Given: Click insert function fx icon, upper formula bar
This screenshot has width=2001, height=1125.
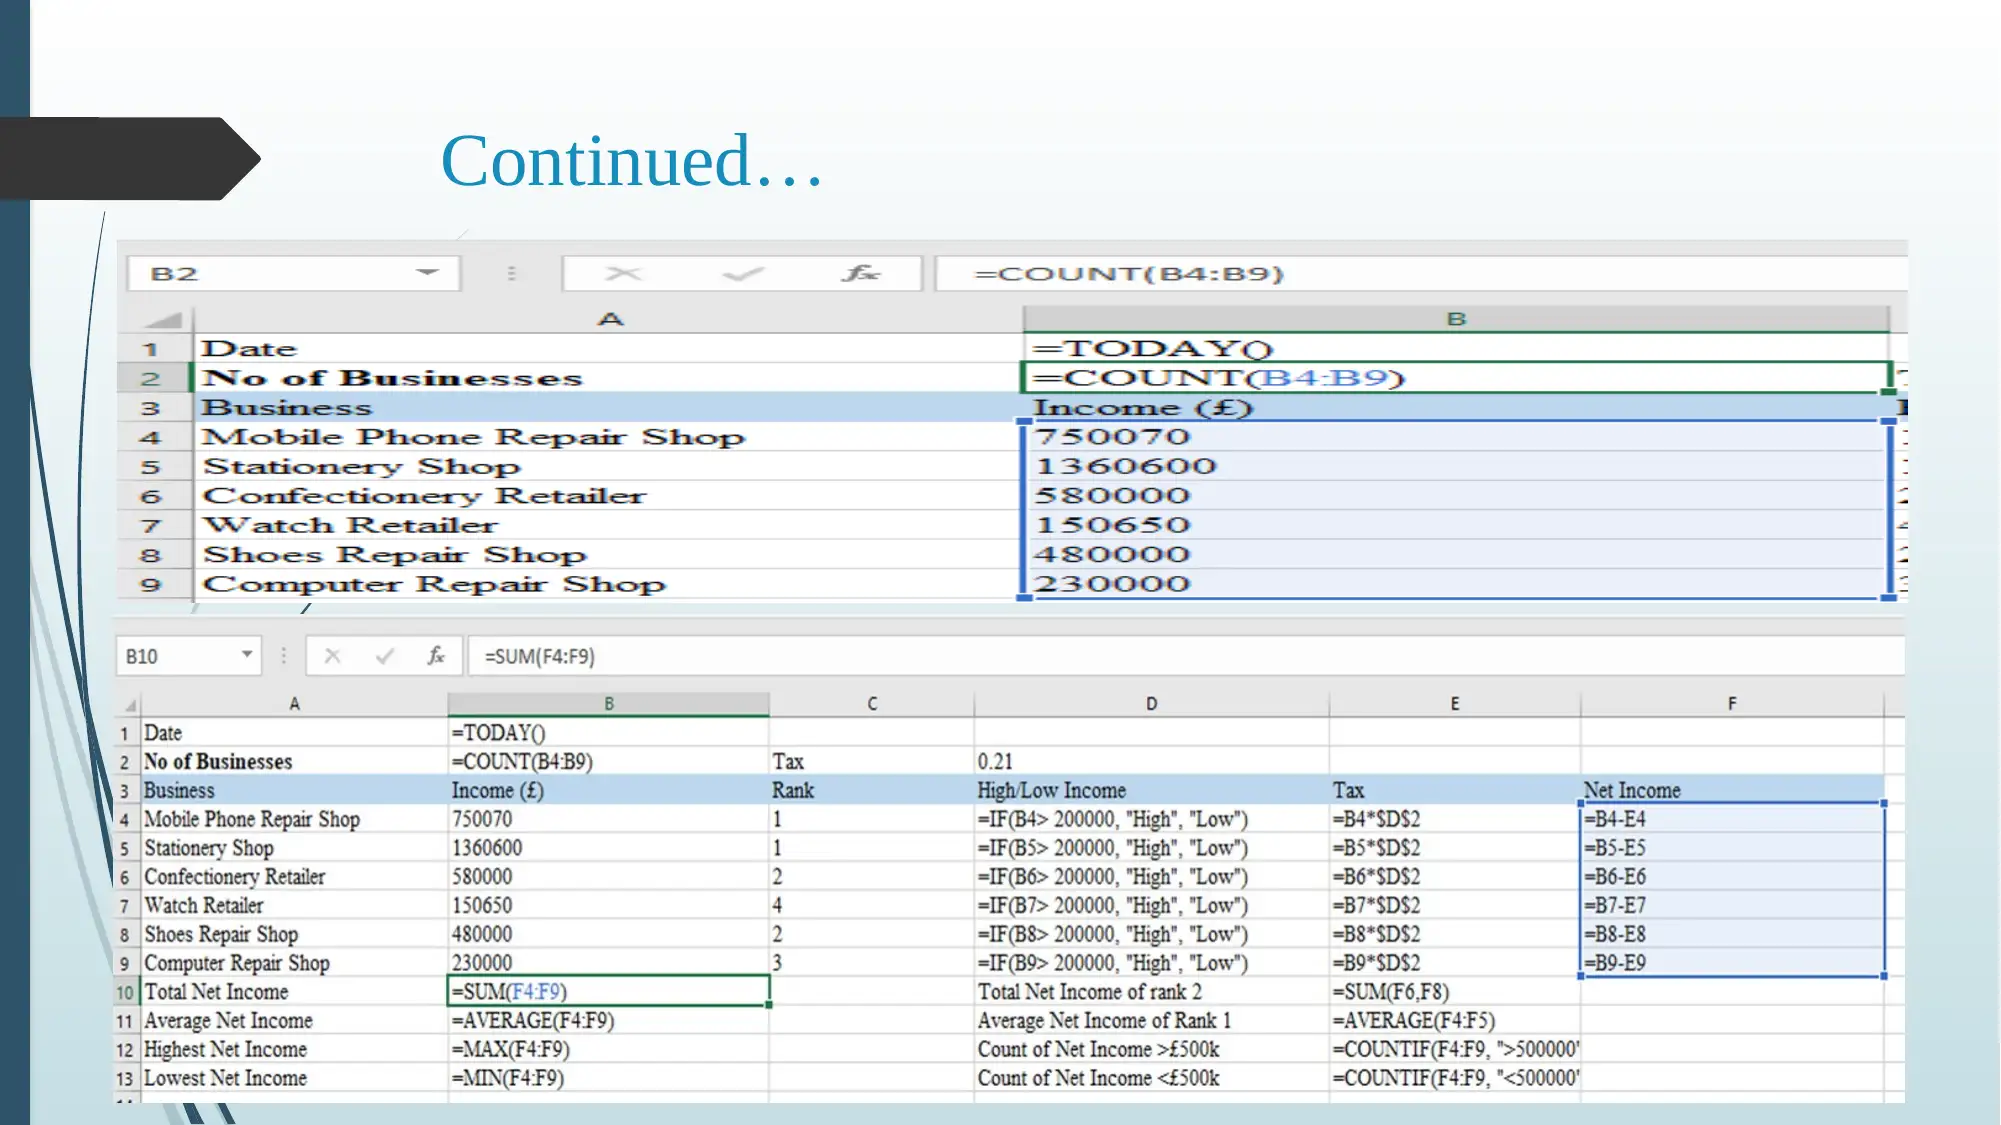Looking at the screenshot, I should point(860,273).
